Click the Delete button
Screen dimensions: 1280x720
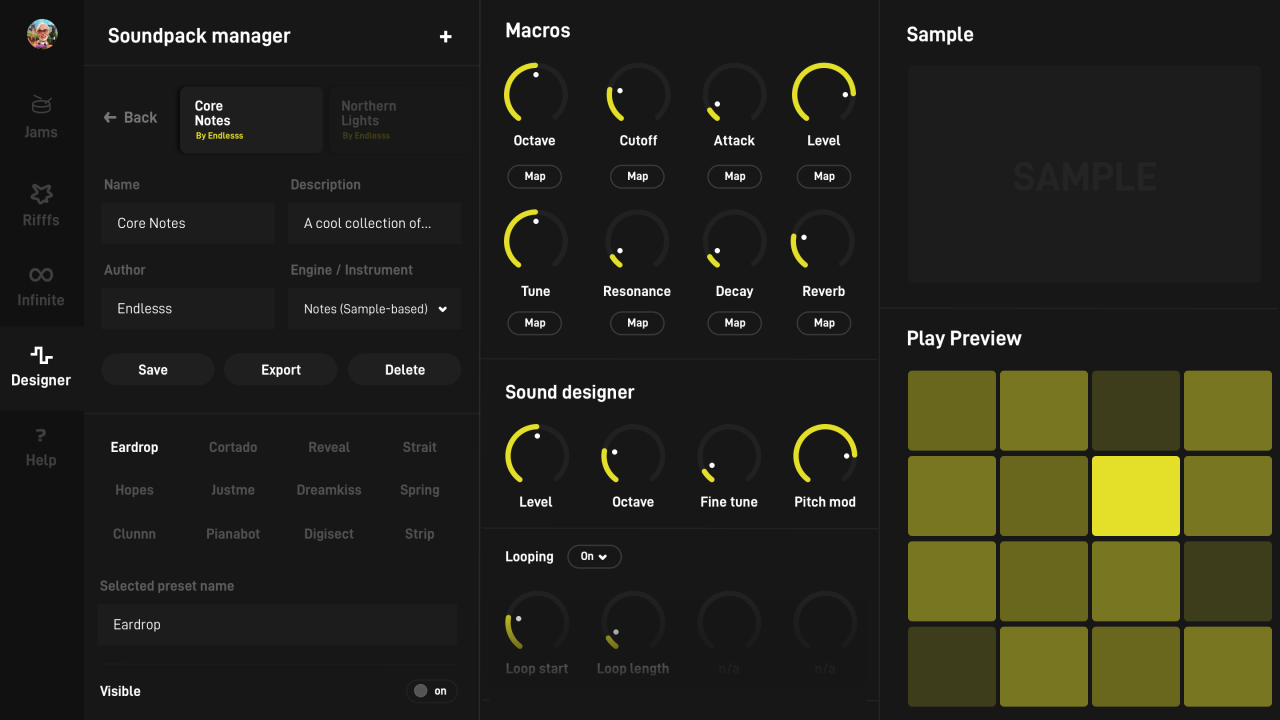coord(404,370)
